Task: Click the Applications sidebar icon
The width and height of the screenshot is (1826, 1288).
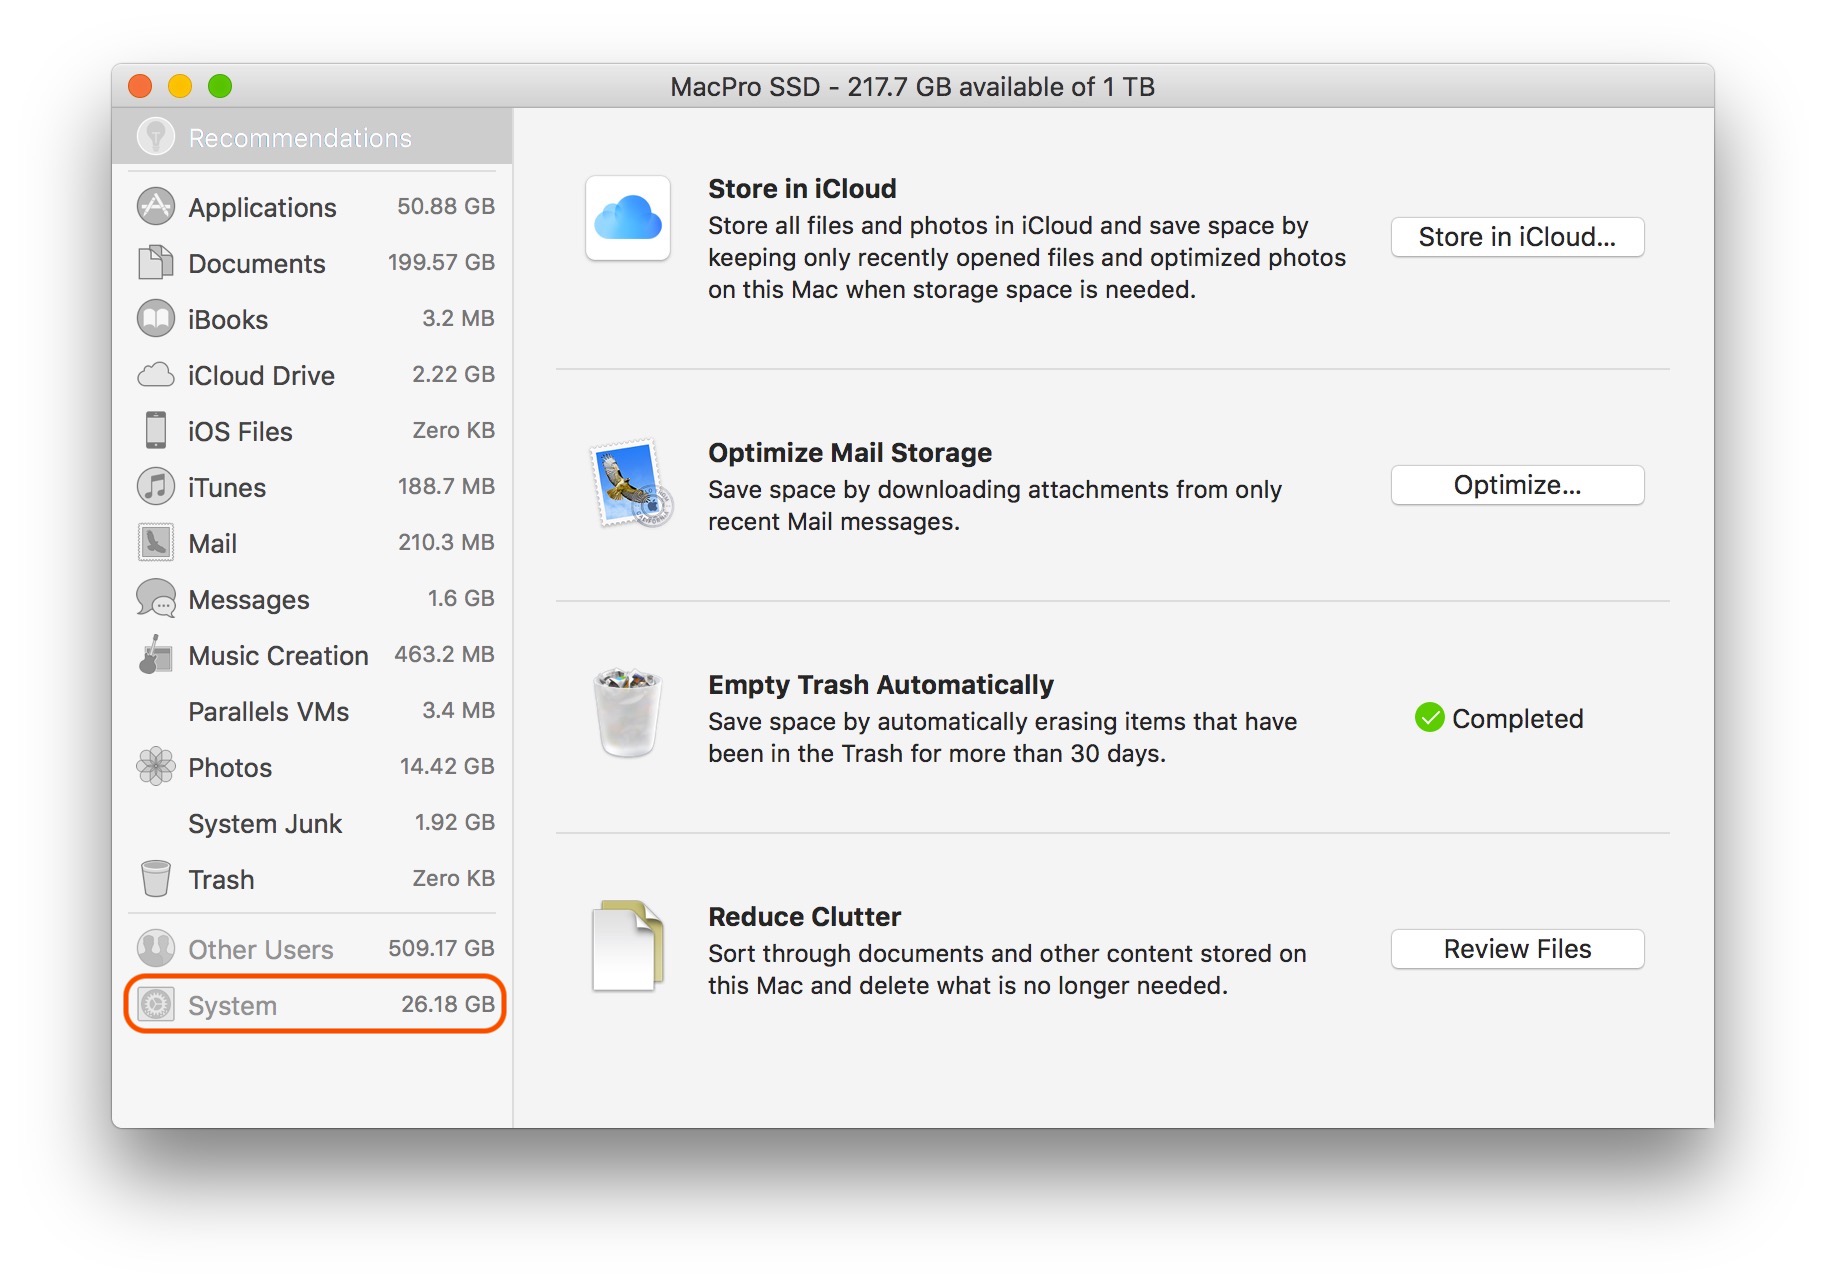Action: click(155, 206)
